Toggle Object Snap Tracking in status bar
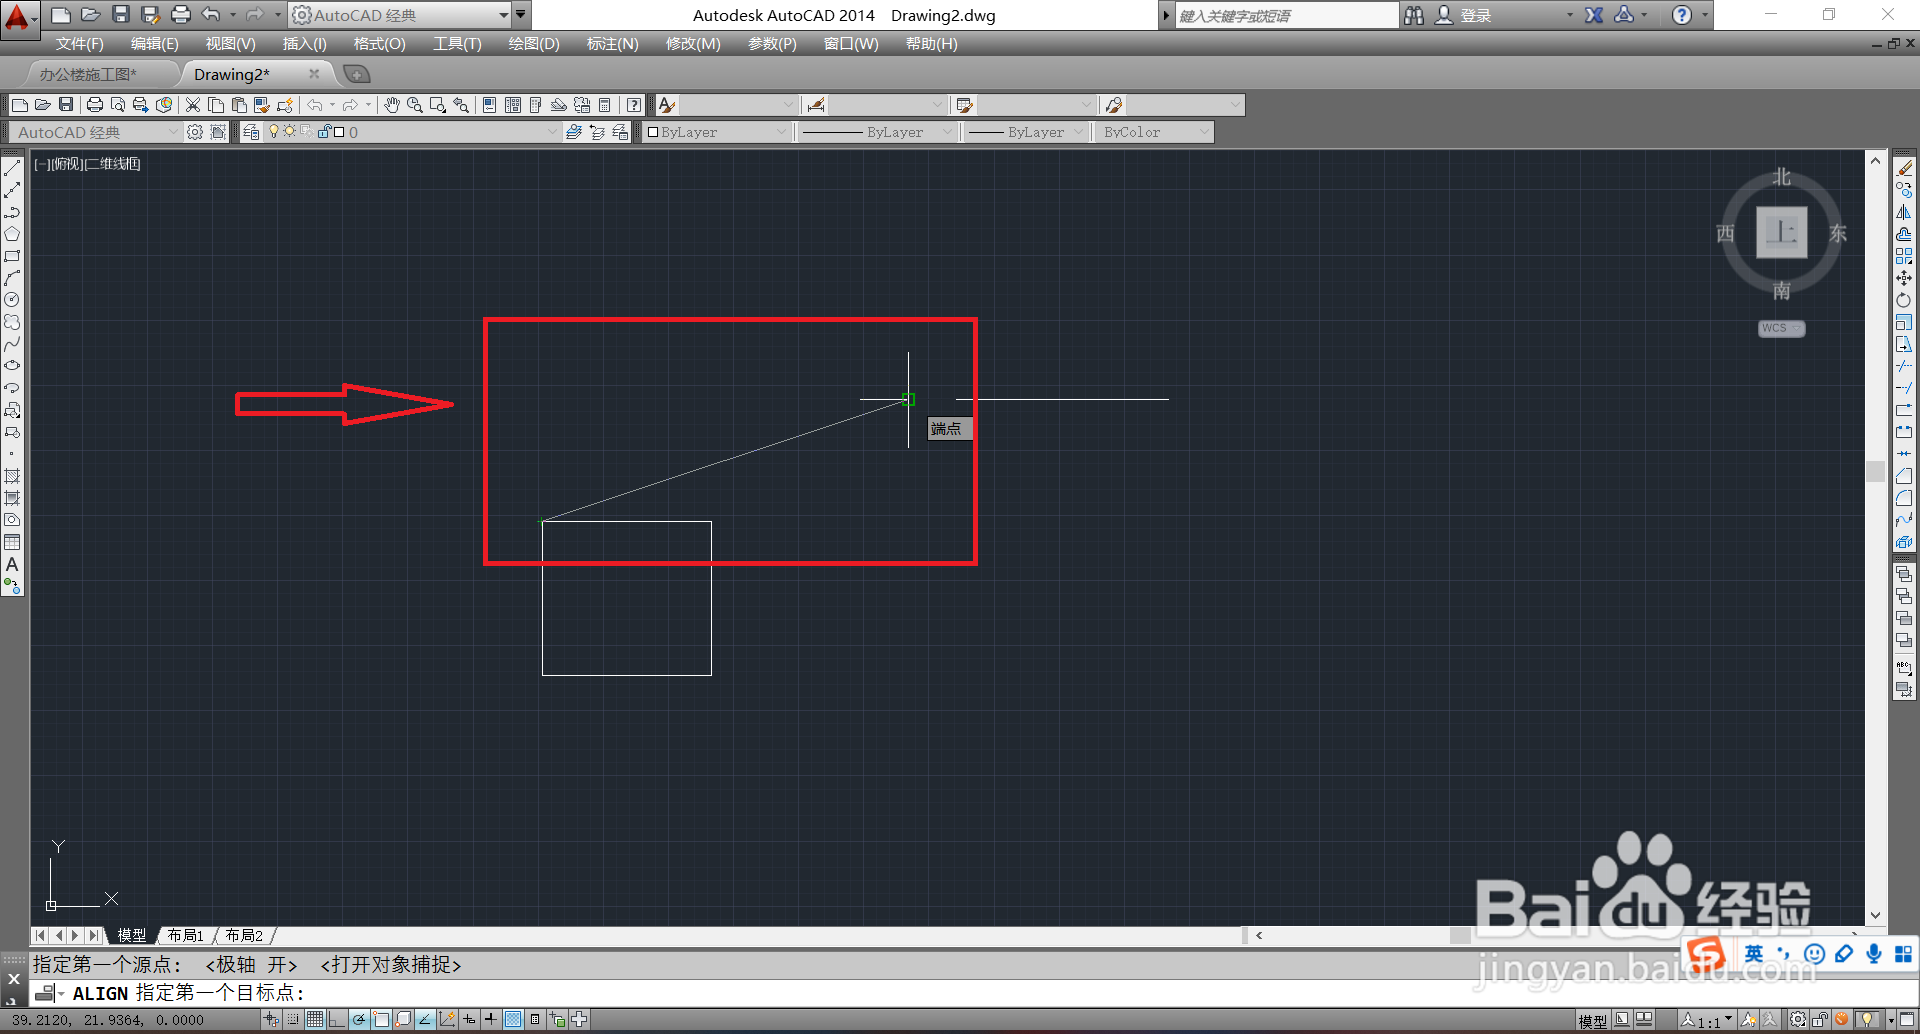1920x1034 pixels. [425, 1020]
